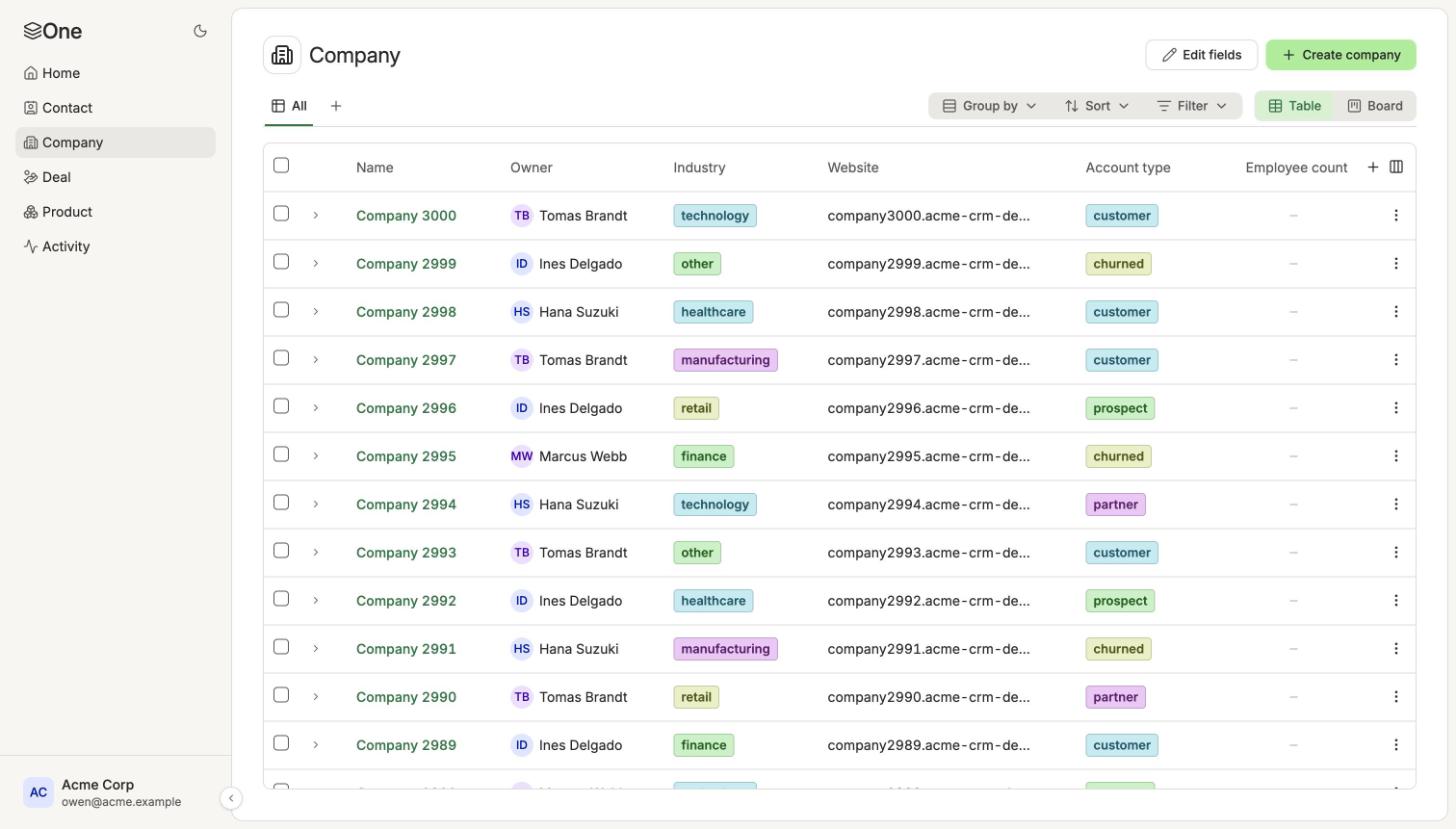Mark the Company 2990 row checkbox

[281, 695]
